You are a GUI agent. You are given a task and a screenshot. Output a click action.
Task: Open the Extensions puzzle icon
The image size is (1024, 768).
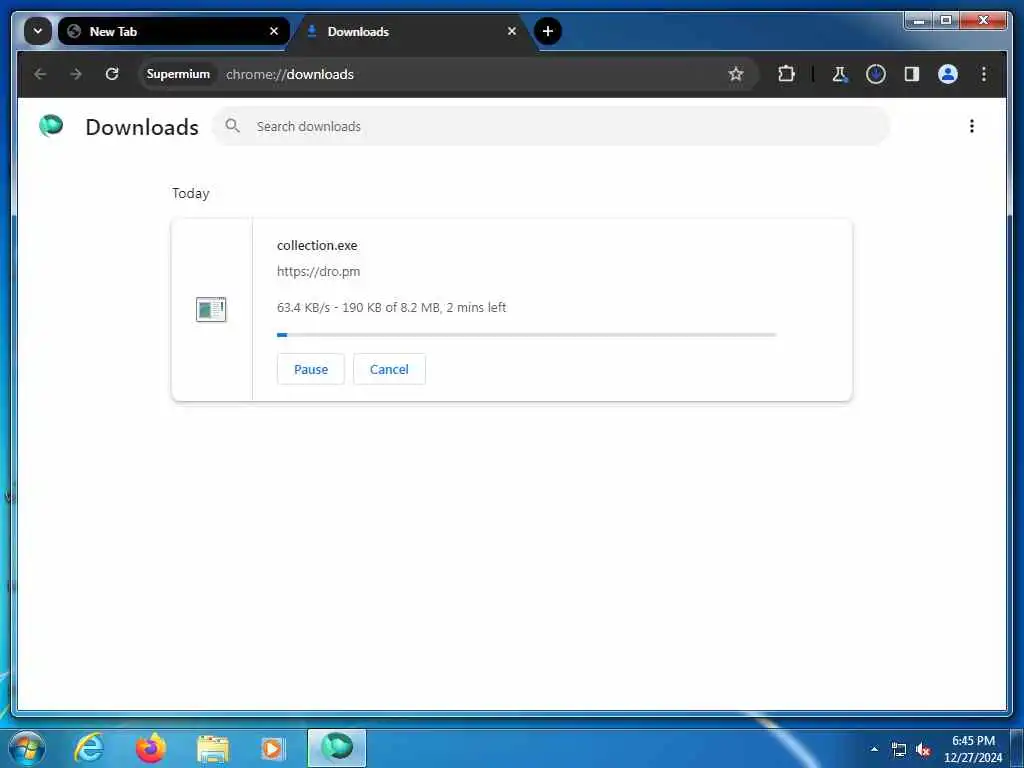pos(786,74)
